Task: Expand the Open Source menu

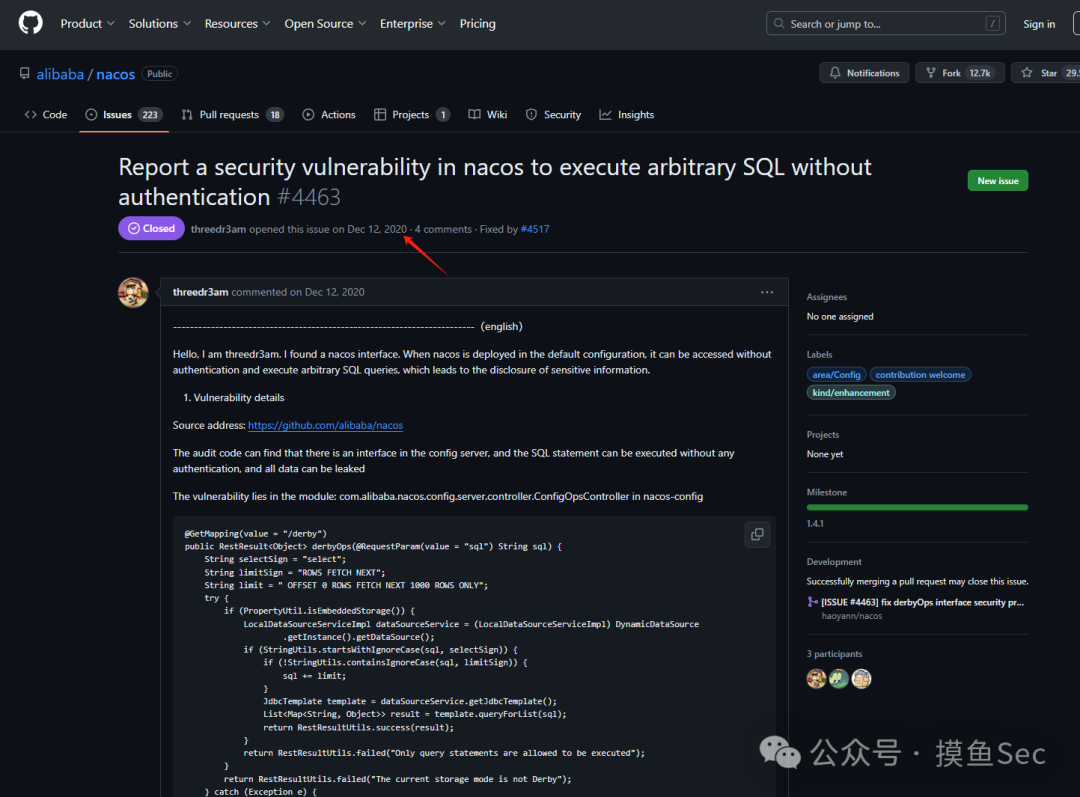Action: (x=325, y=23)
